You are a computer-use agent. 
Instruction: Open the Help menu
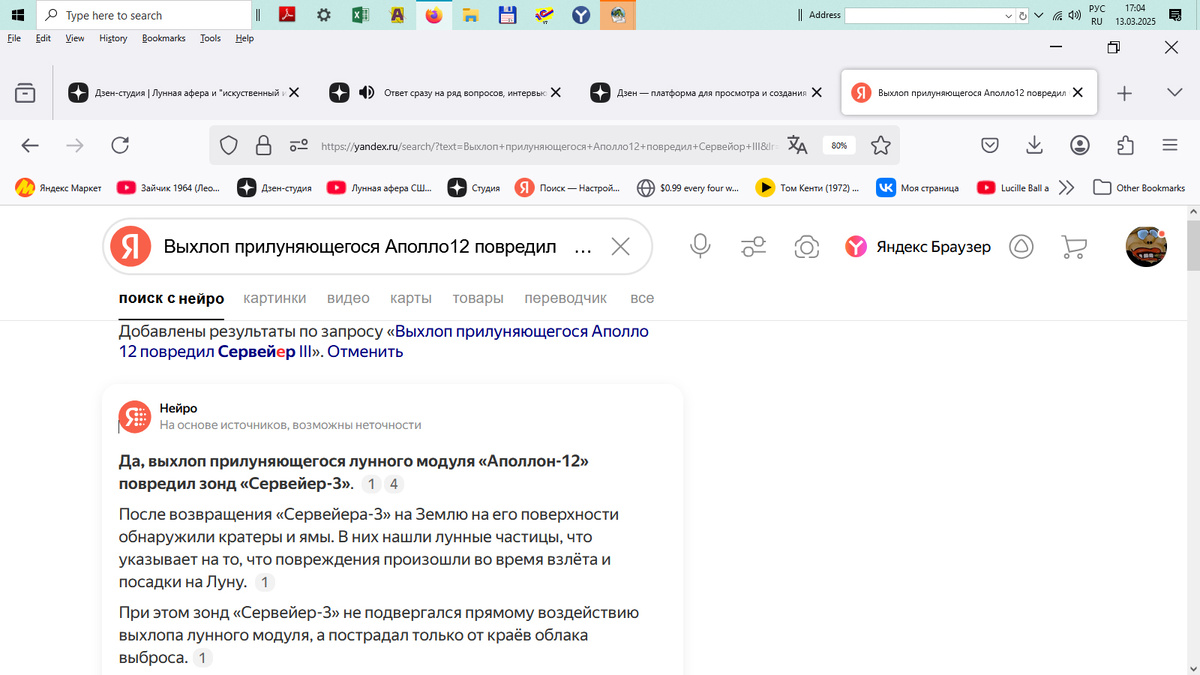tap(244, 38)
